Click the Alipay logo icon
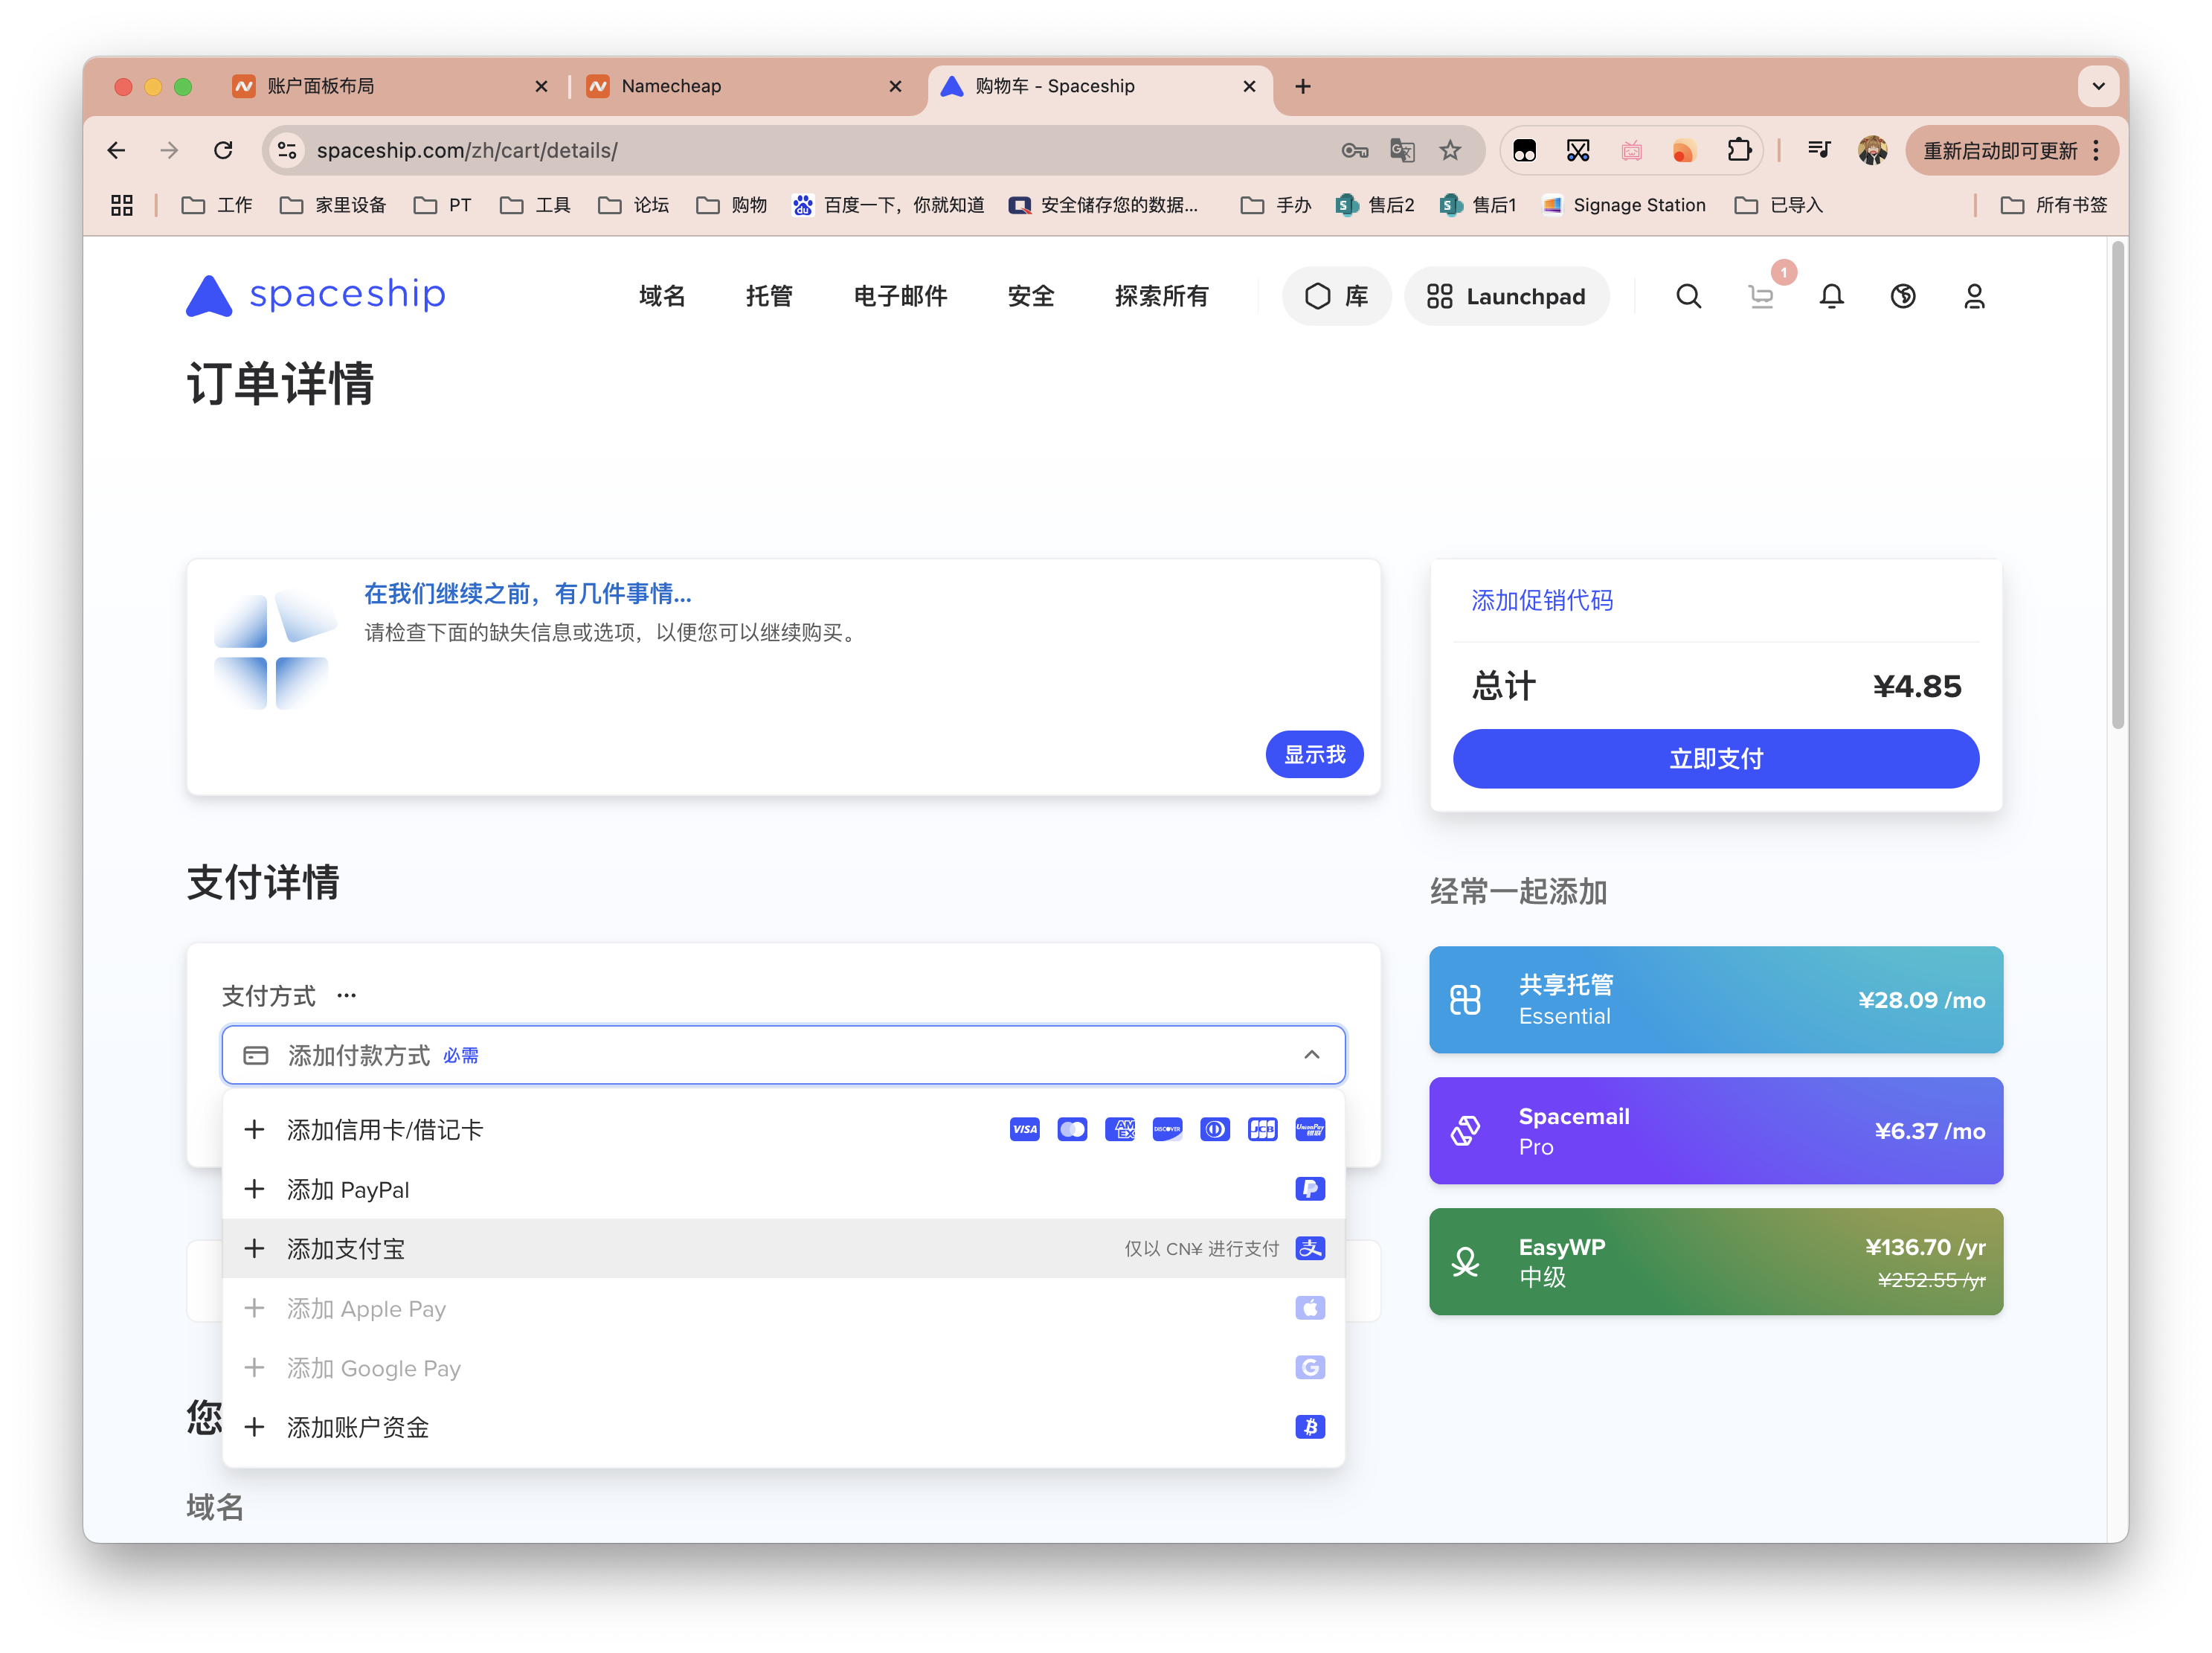Screen dimensions: 2212x1653 tap(1310, 1248)
